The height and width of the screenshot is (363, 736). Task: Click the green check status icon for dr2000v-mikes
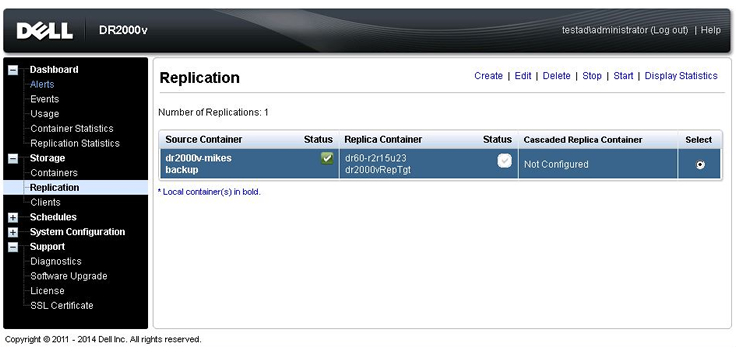(x=327, y=159)
